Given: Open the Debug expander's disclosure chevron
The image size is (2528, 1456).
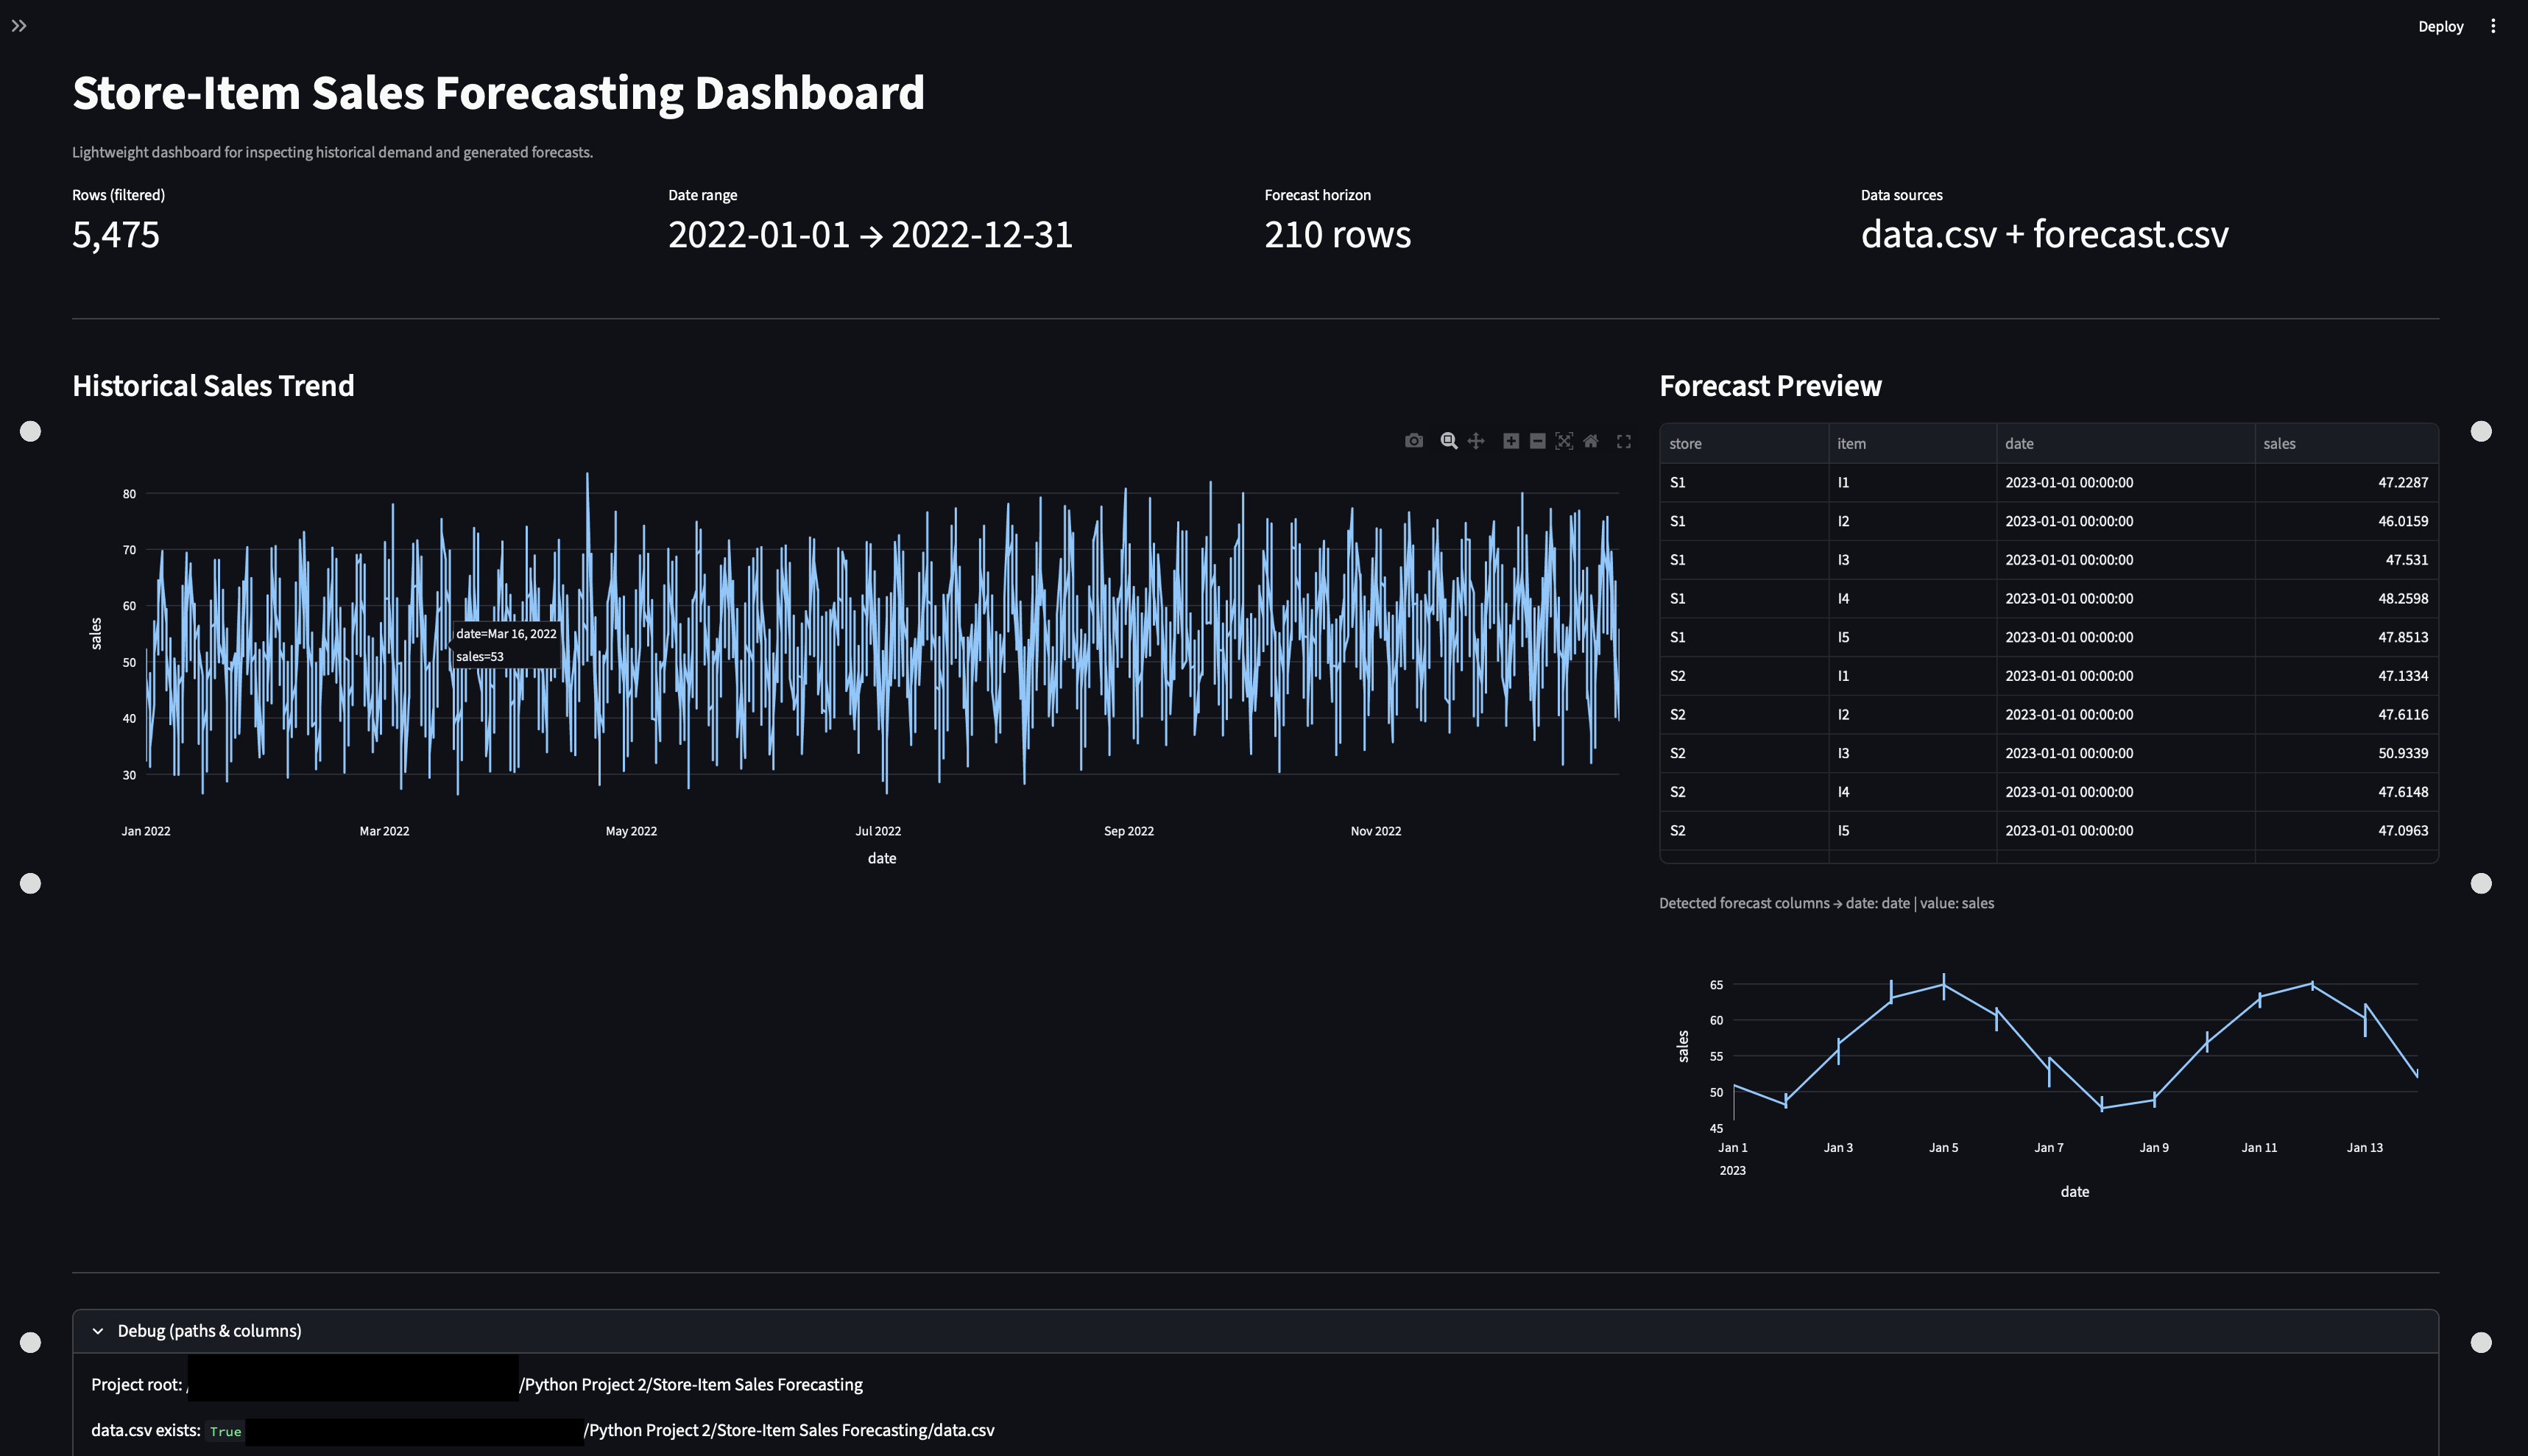Looking at the screenshot, I should pos(97,1330).
